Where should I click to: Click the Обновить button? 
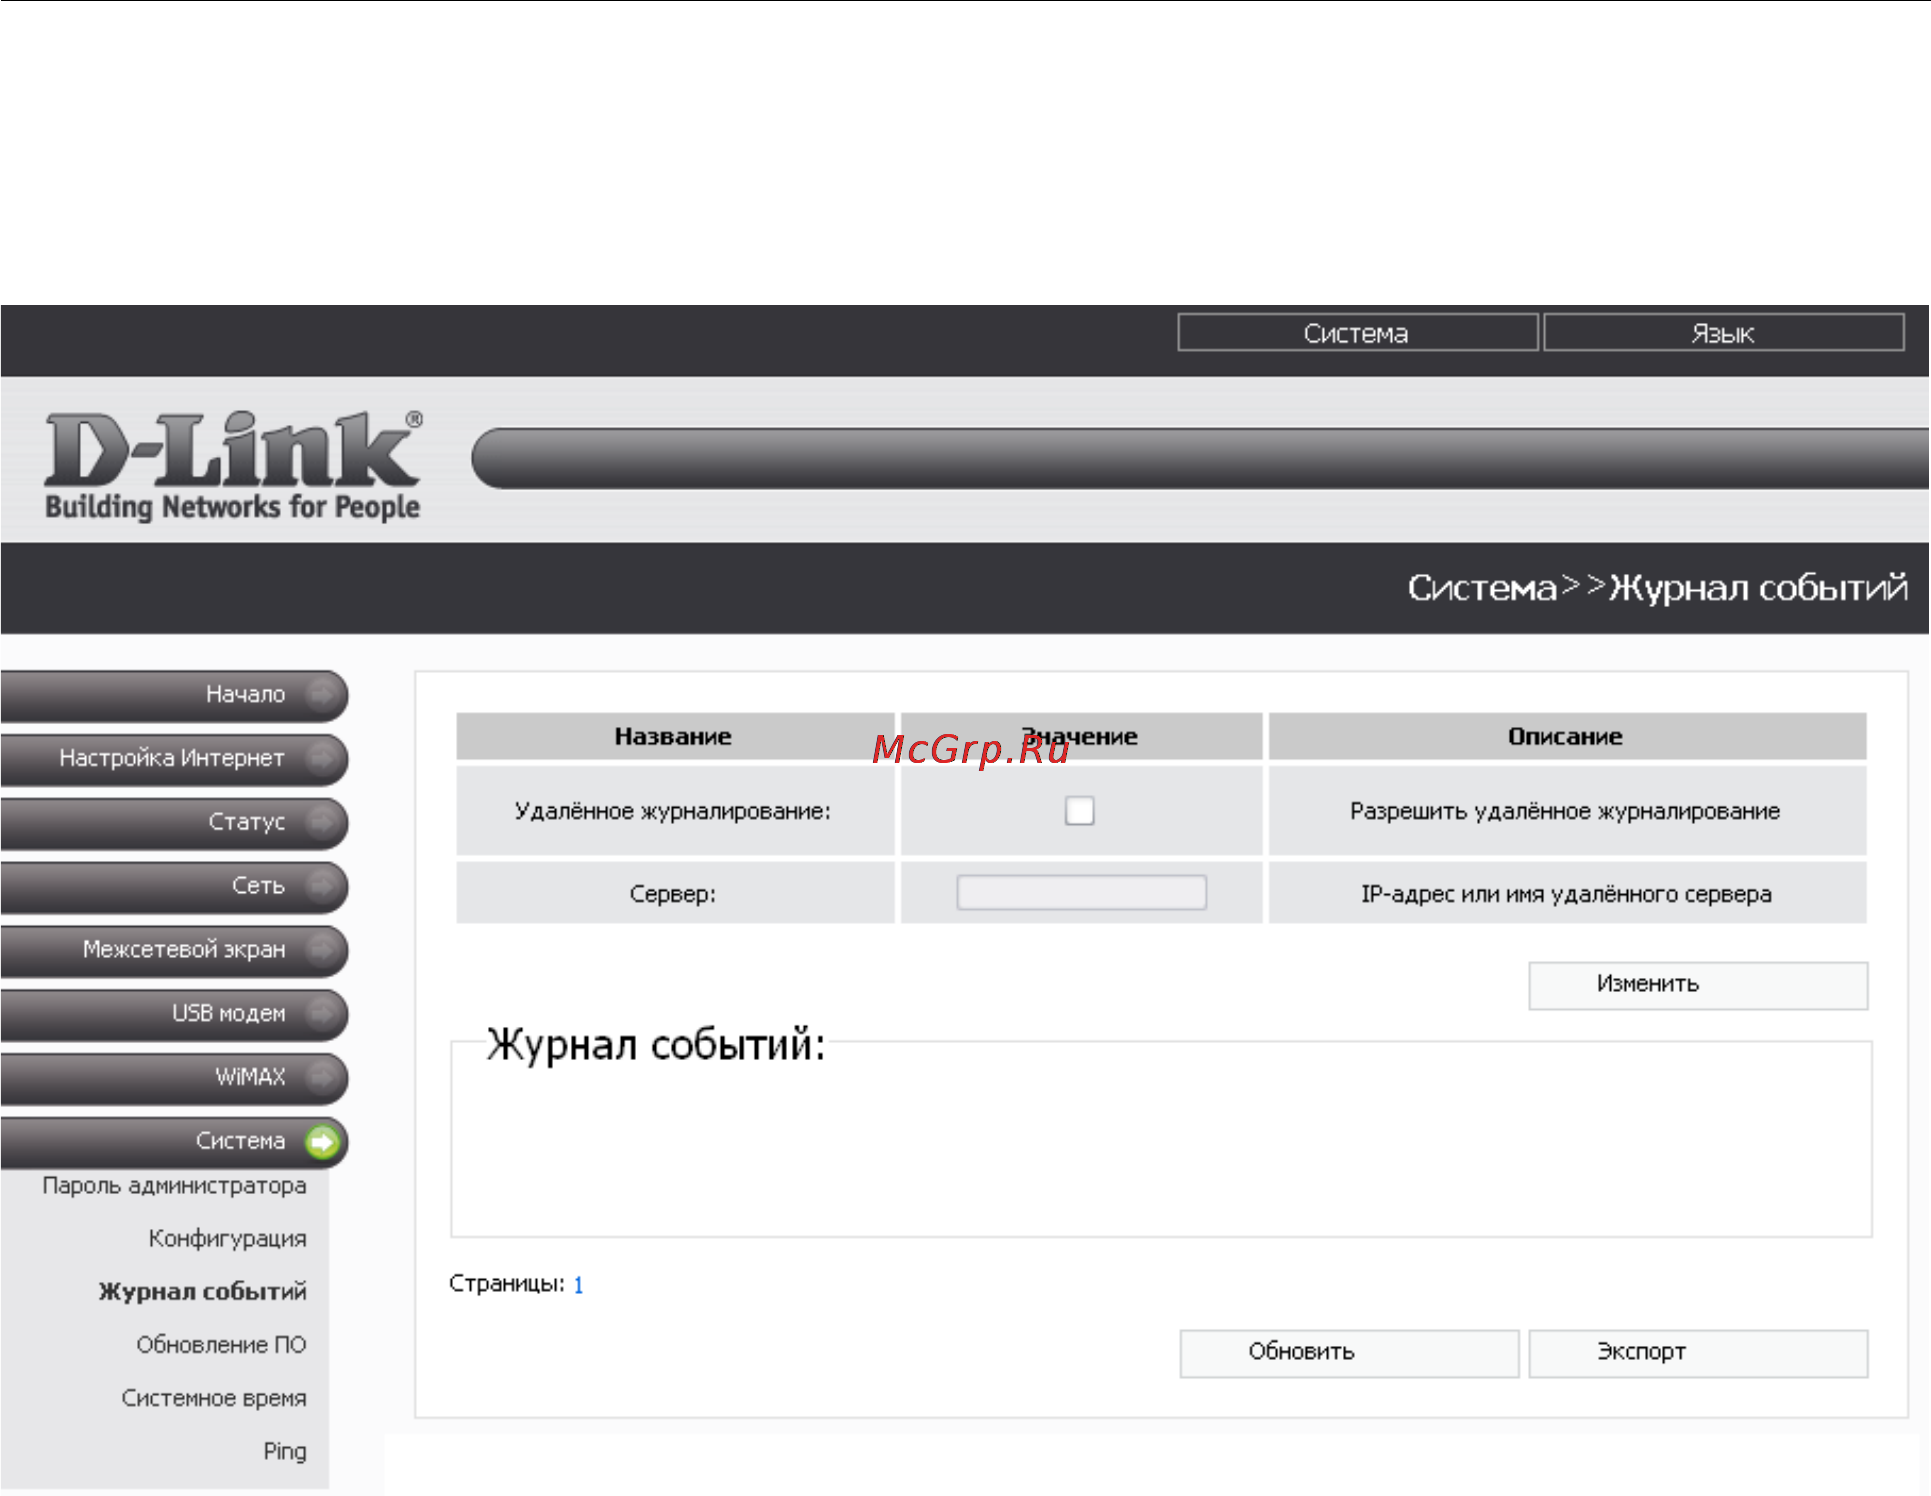point(1349,1353)
